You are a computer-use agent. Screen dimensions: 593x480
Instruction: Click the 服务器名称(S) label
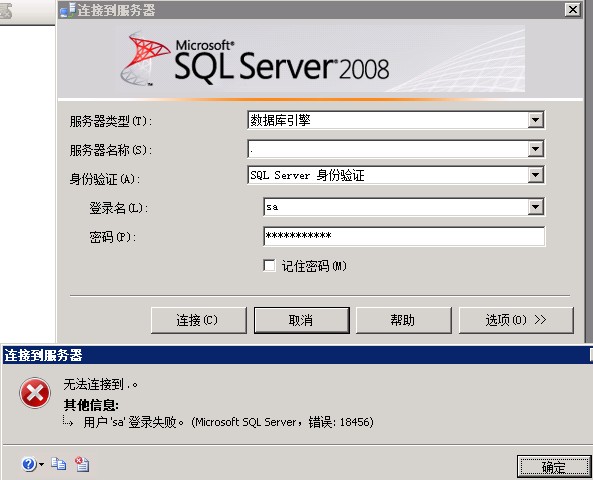coord(110,150)
